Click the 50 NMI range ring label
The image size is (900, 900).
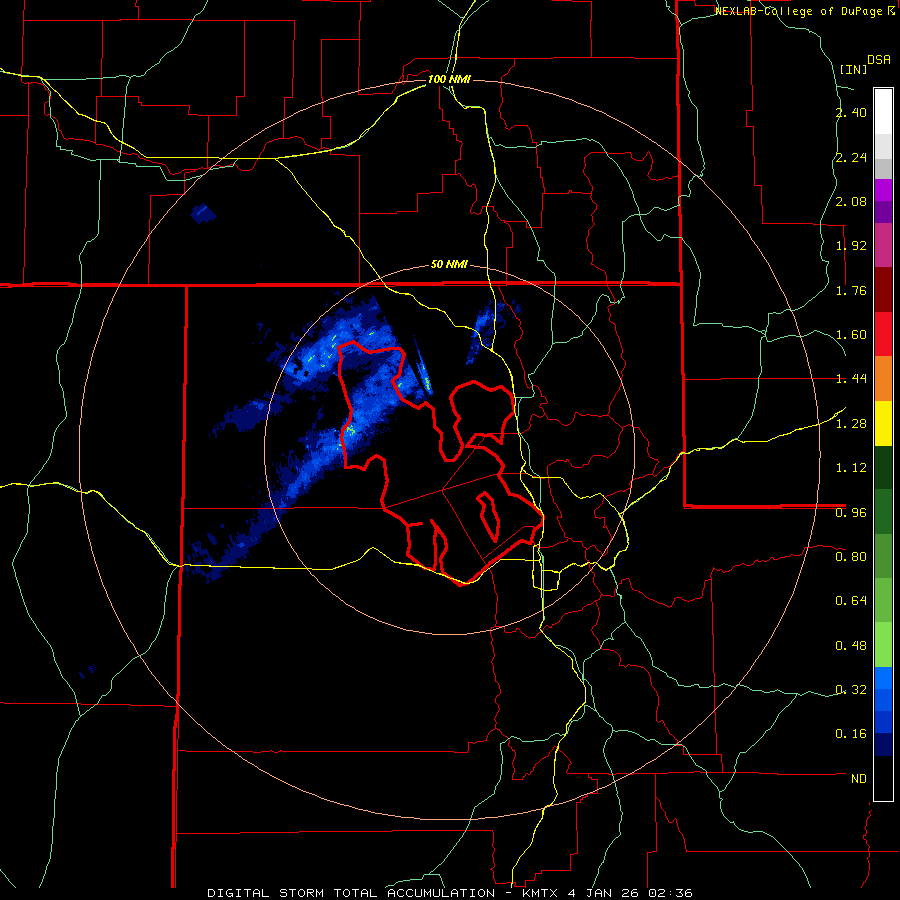point(449,264)
